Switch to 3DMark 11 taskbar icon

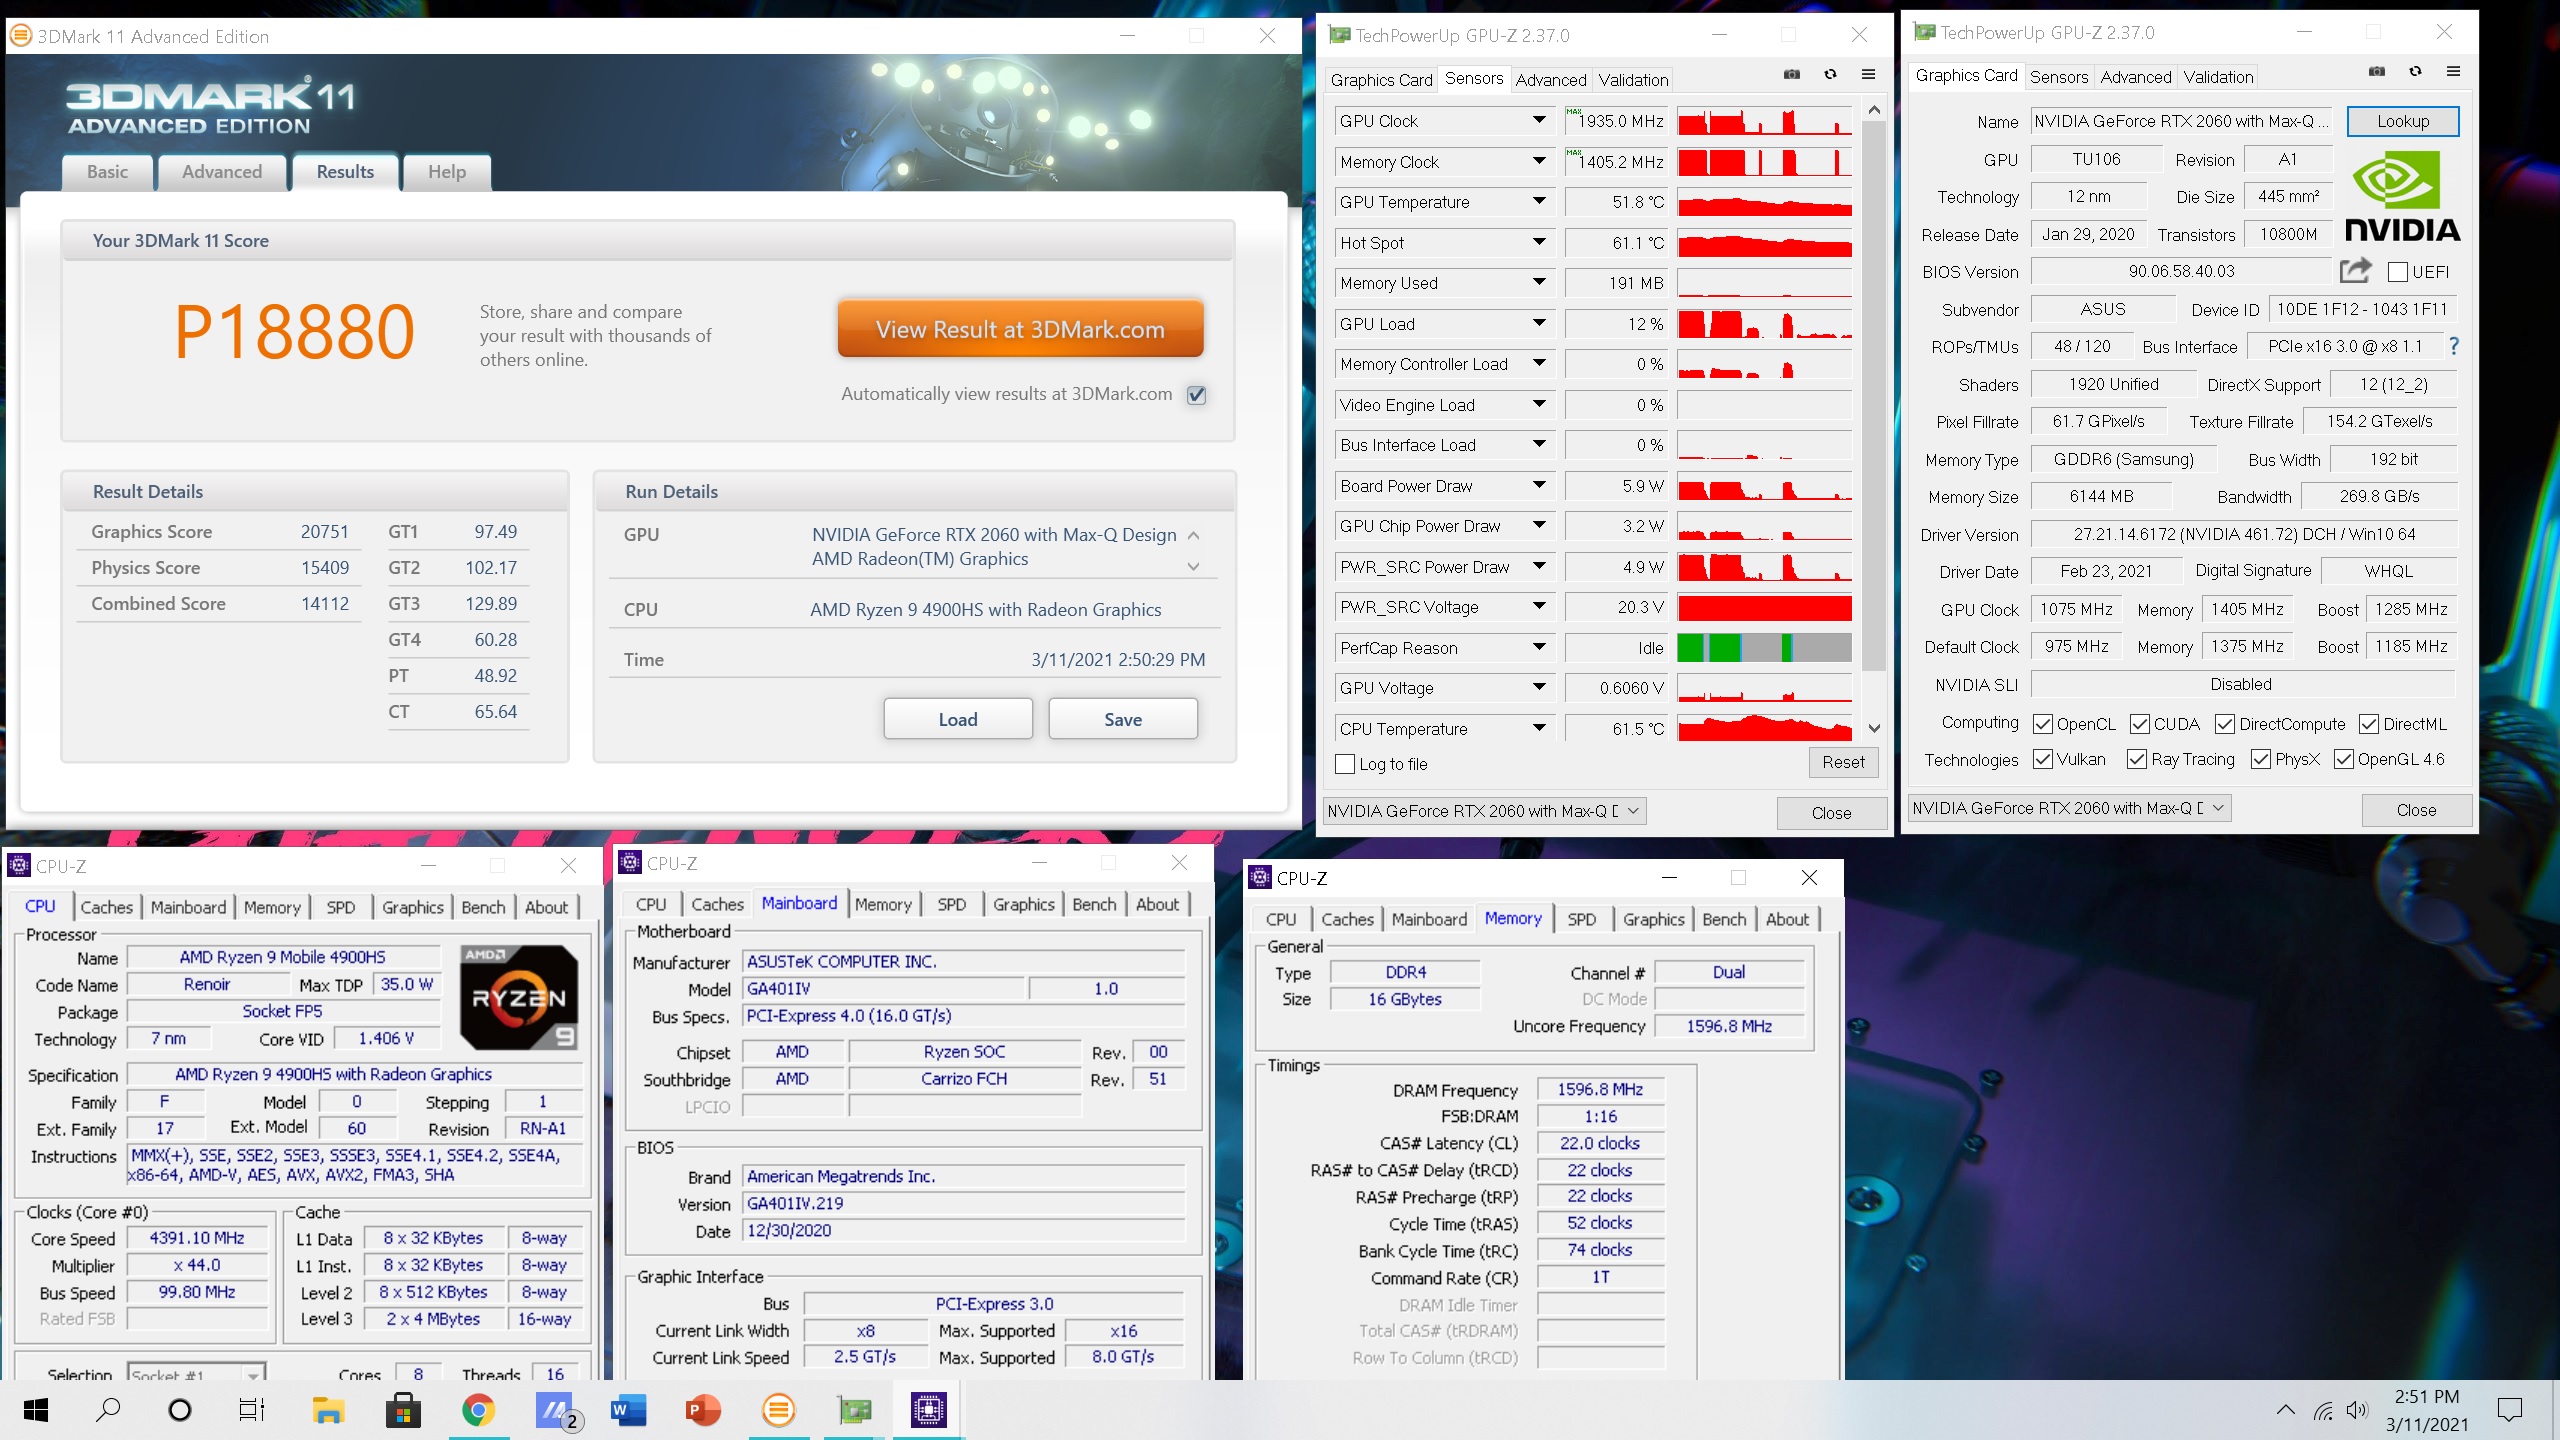tap(778, 1410)
